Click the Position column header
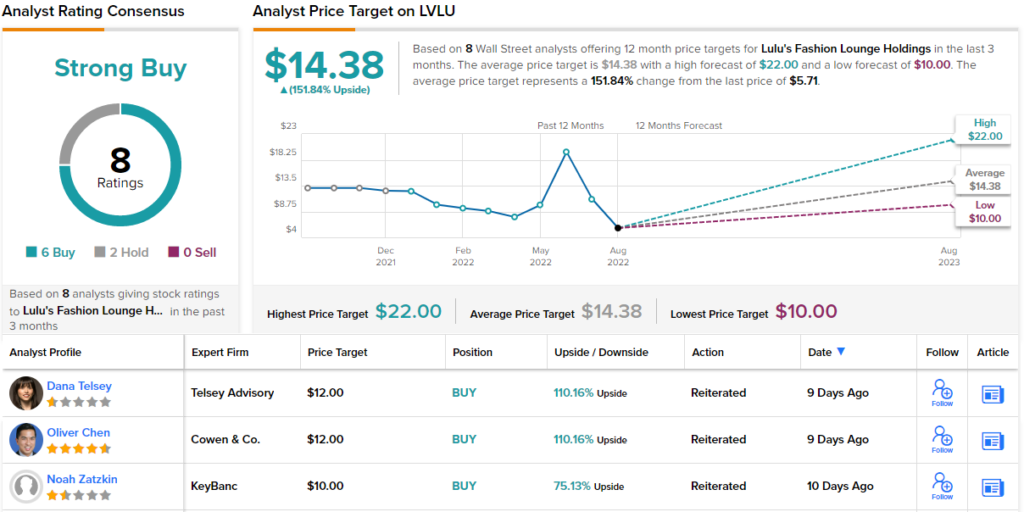Viewport: 1024px width, 512px height. [x=472, y=352]
